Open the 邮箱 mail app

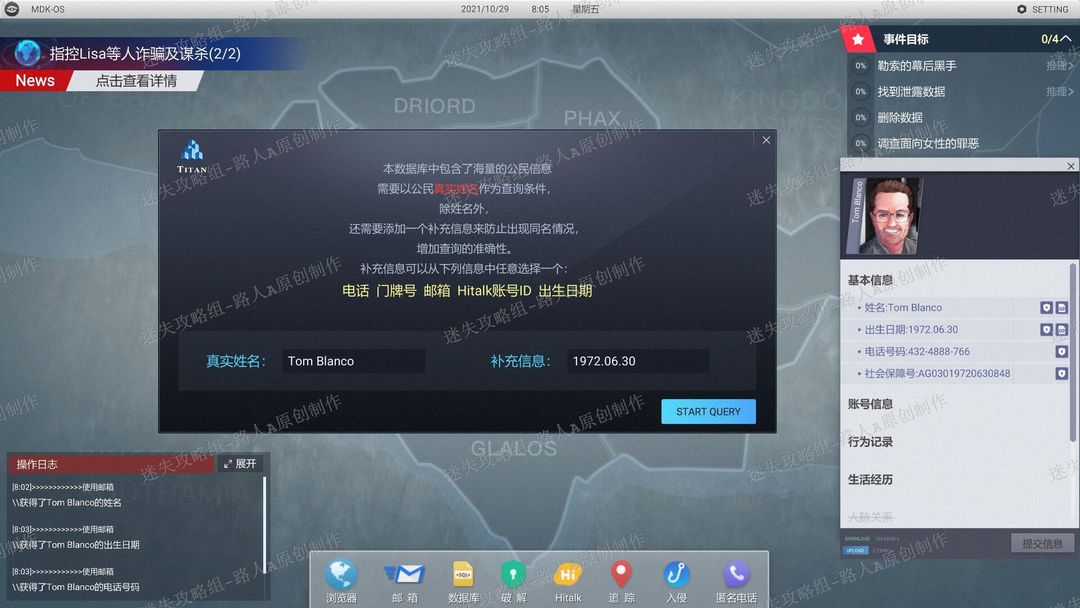[404, 580]
